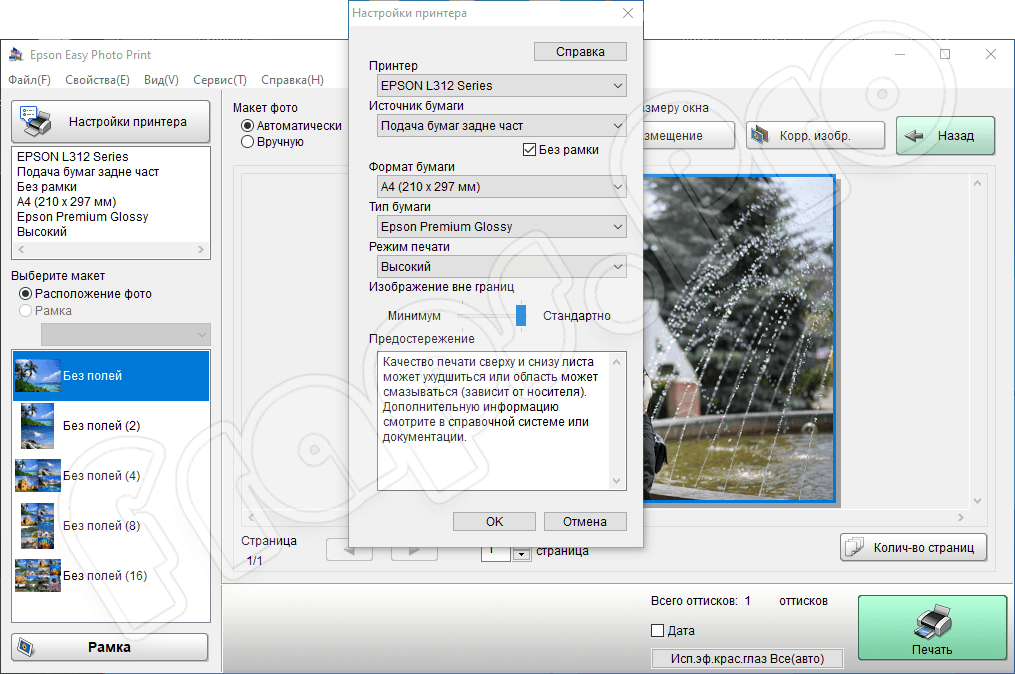Click the printer icon on the Печать button
The image size is (1015, 674).
click(933, 622)
